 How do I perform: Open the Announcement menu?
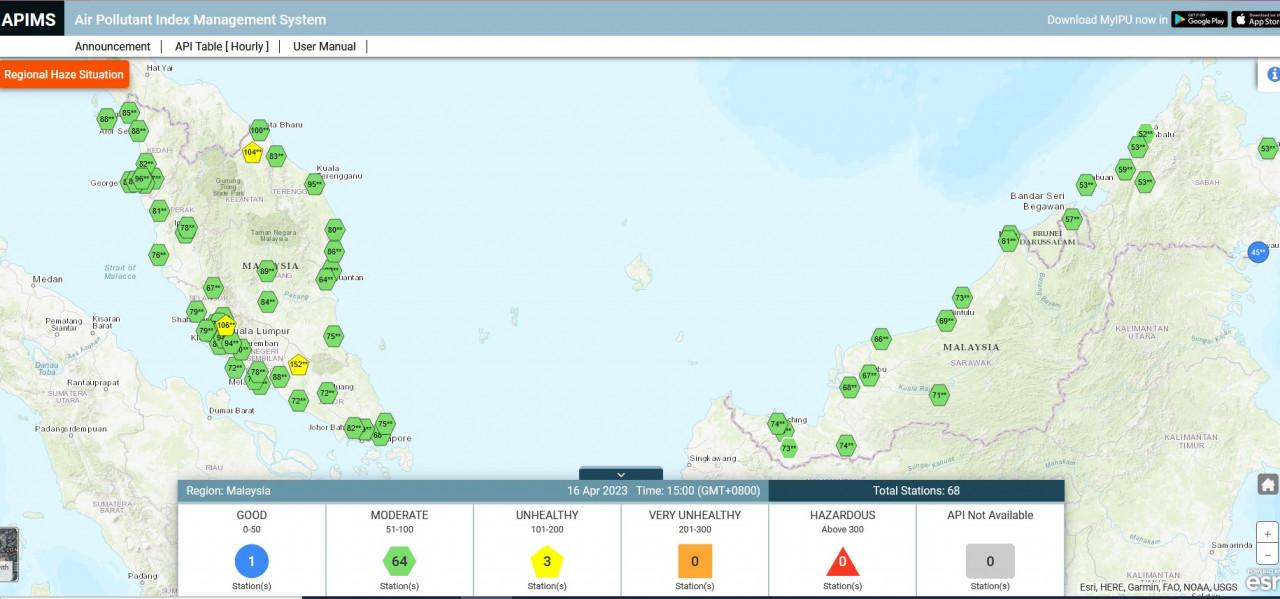click(112, 46)
